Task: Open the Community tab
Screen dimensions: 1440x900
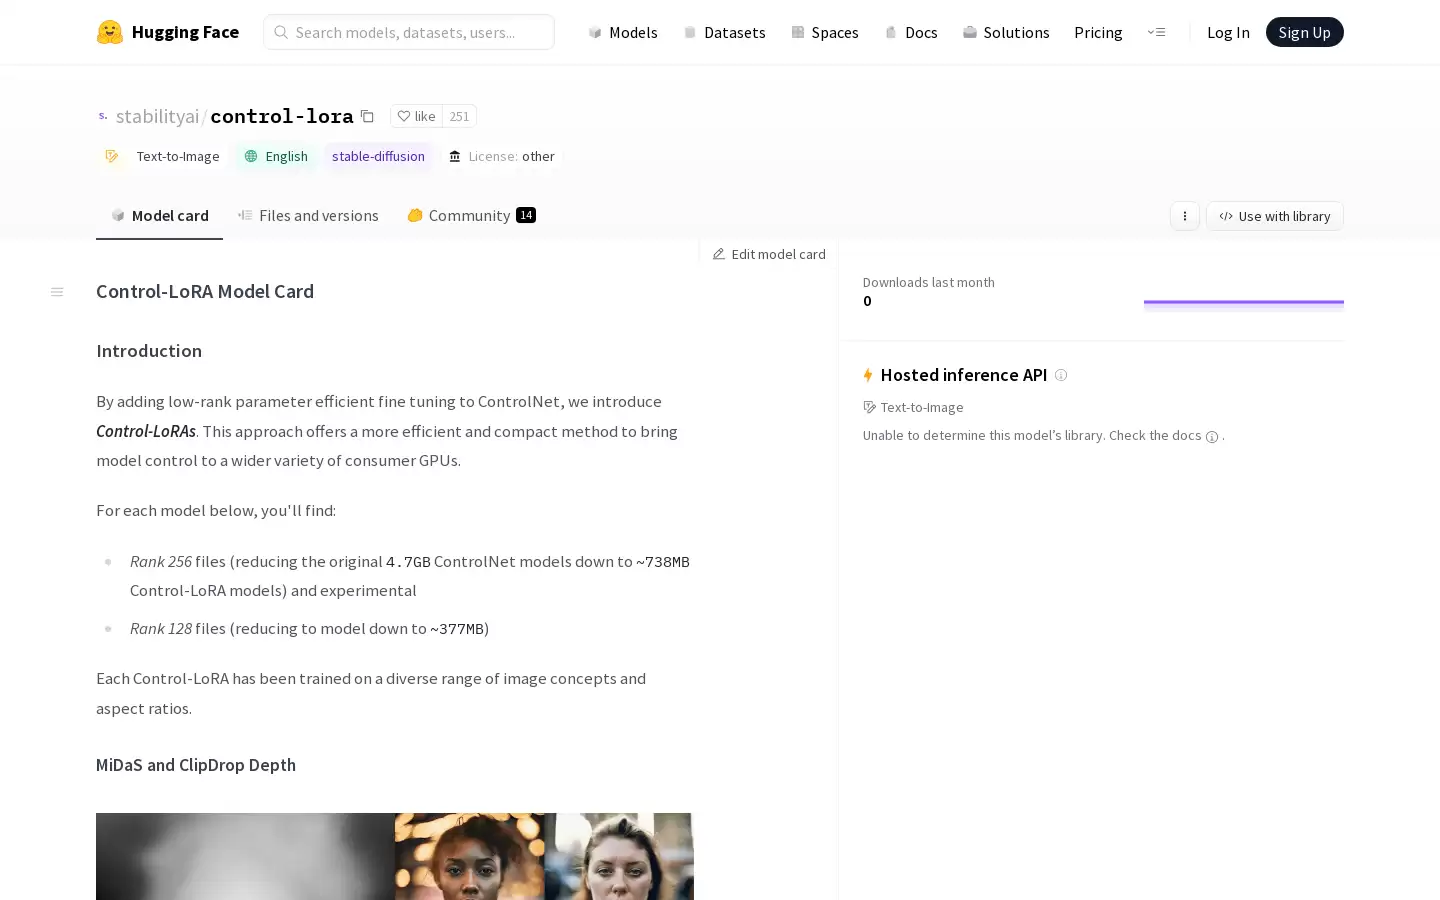Action: (471, 215)
